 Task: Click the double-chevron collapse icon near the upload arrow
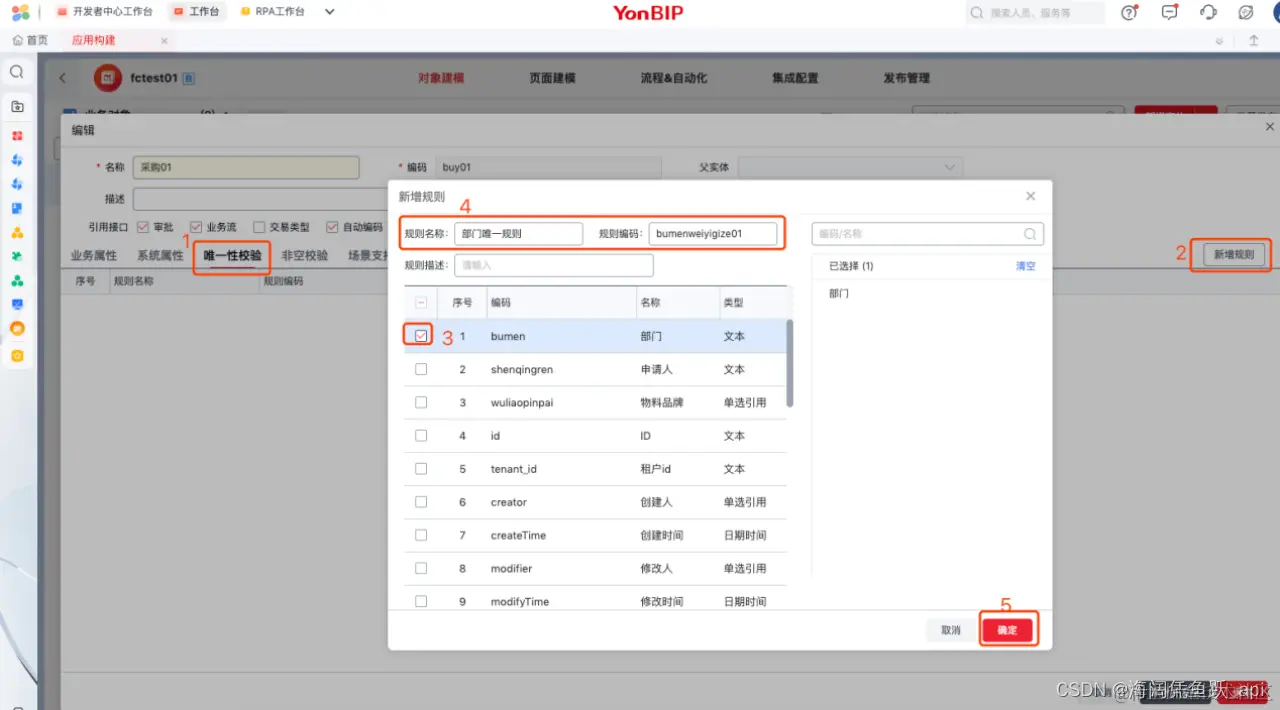[1219, 41]
